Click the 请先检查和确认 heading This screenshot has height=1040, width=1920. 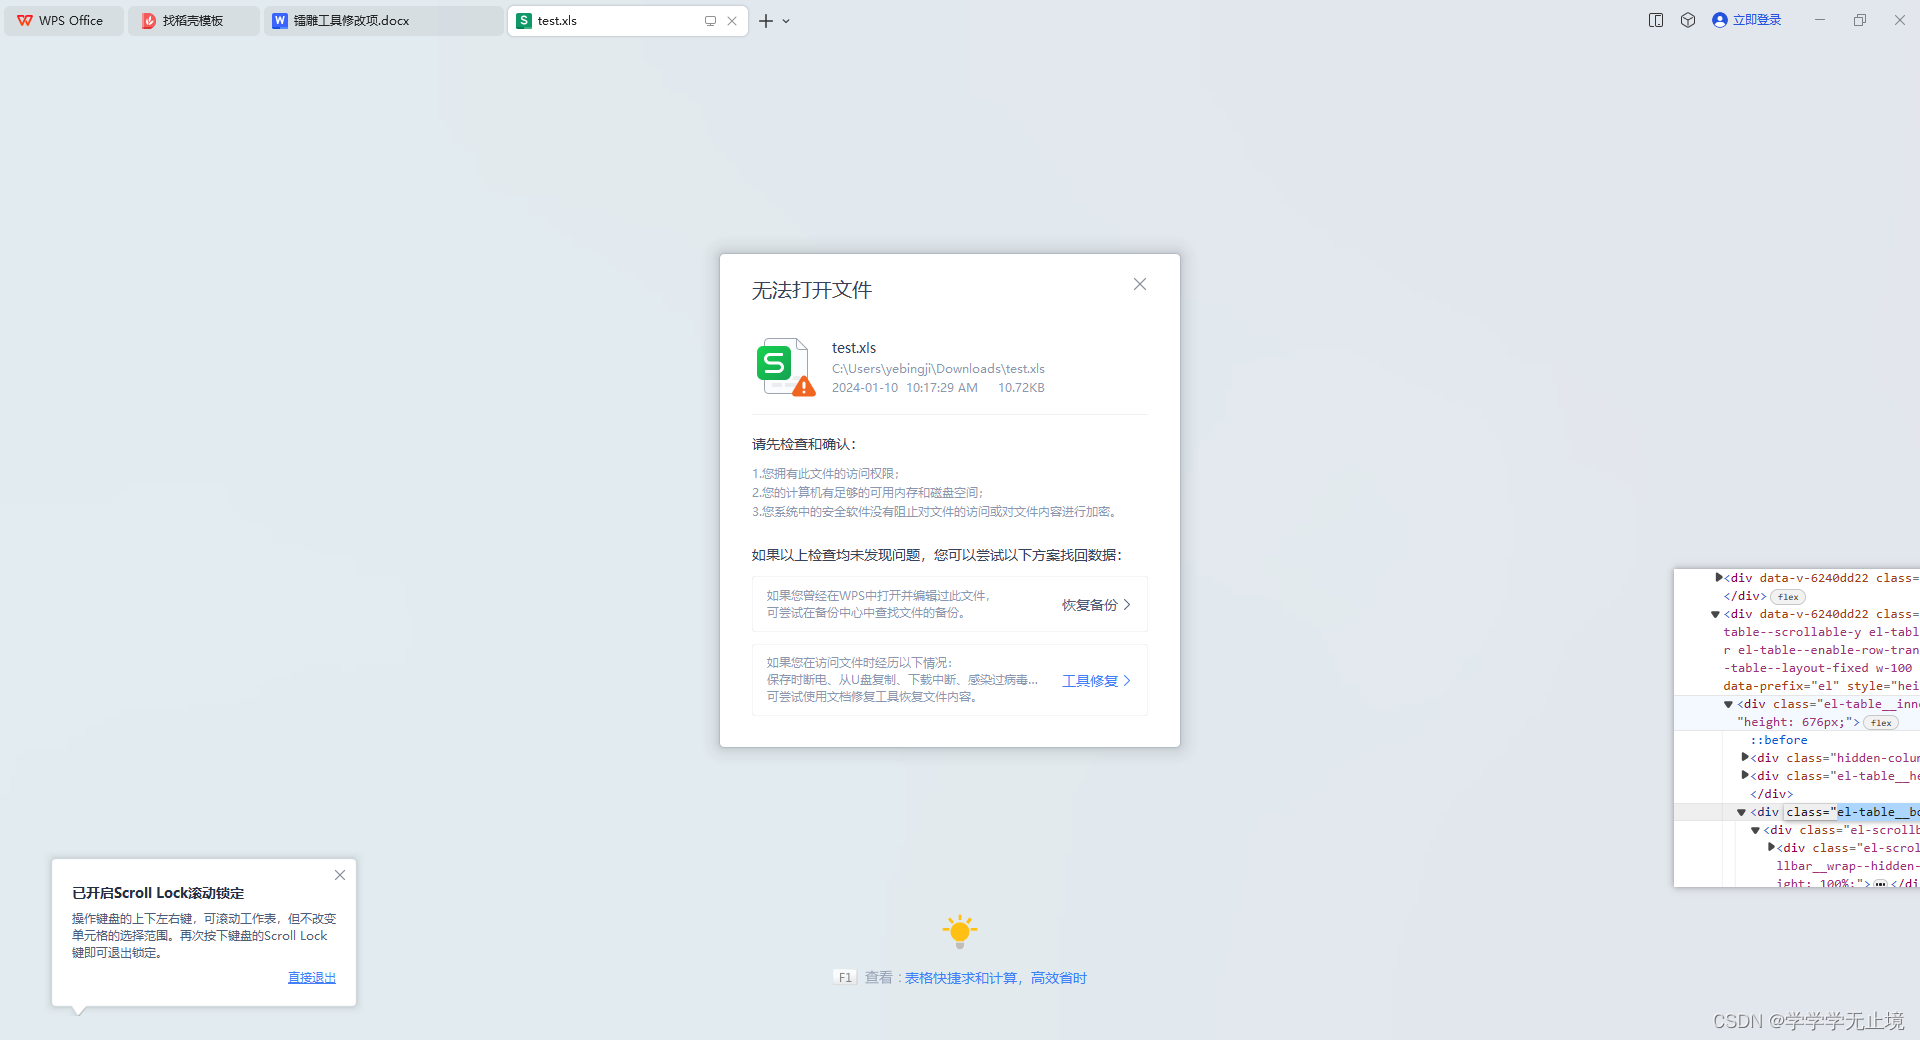(804, 444)
